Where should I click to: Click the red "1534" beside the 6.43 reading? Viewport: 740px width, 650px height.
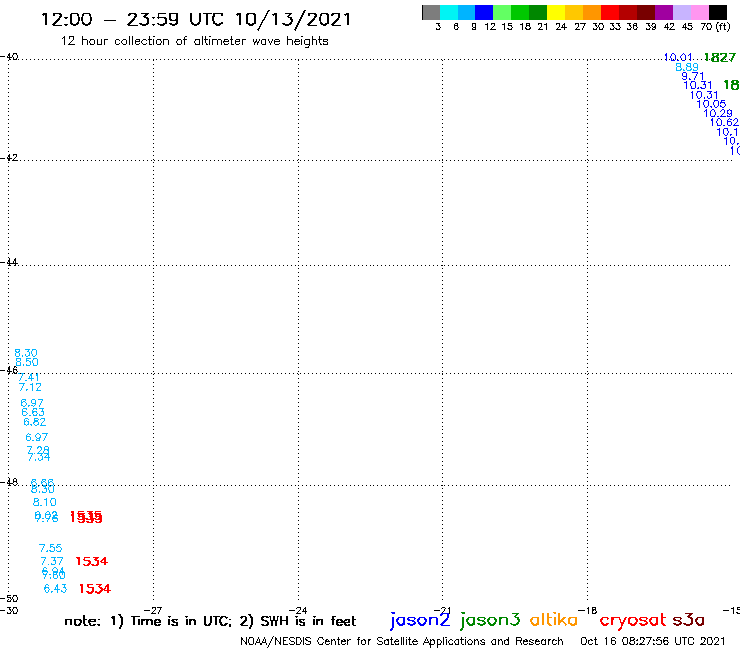point(94,589)
